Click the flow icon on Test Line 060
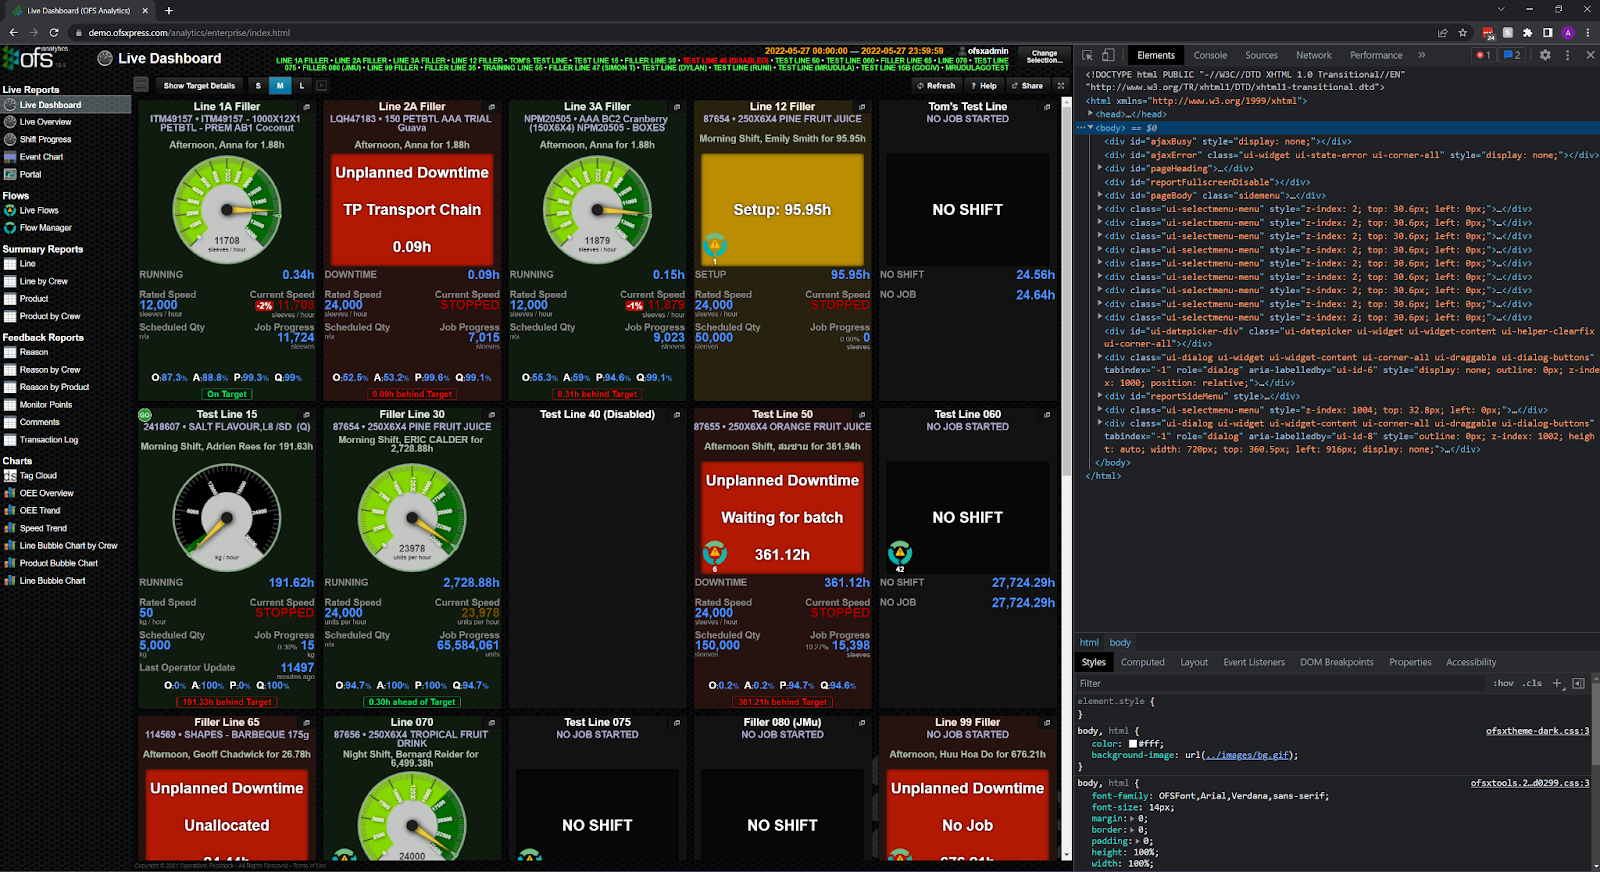The height and width of the screenshot is (872, 1600). 900,552
